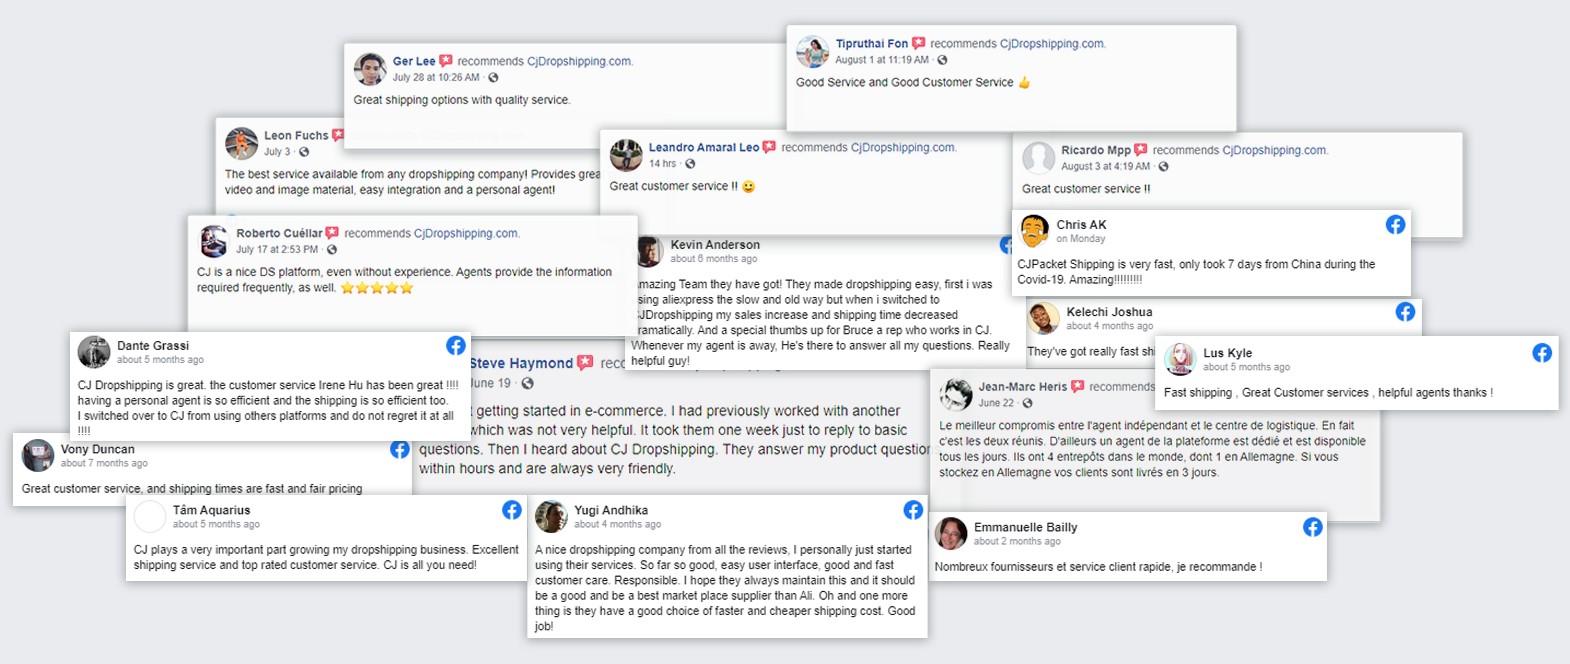Click recommend badge beside Ger Lee
The height and width of the screenshot is (664, 1570).
[446, 61]
